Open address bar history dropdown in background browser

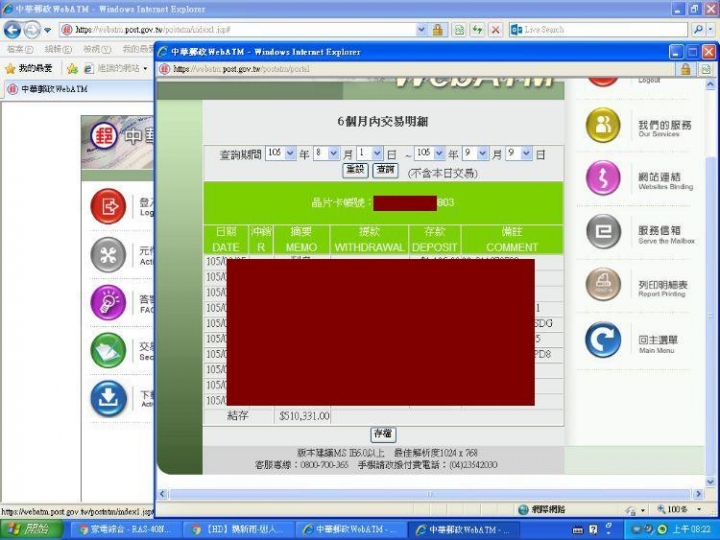click(422, 30)
